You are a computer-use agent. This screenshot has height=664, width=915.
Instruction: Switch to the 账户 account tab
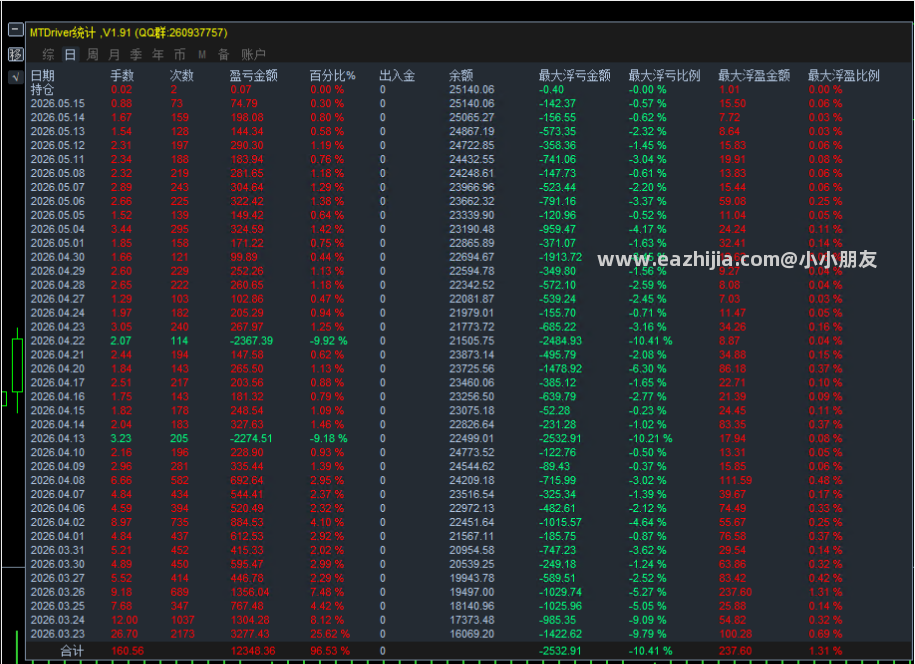point(253,54)
